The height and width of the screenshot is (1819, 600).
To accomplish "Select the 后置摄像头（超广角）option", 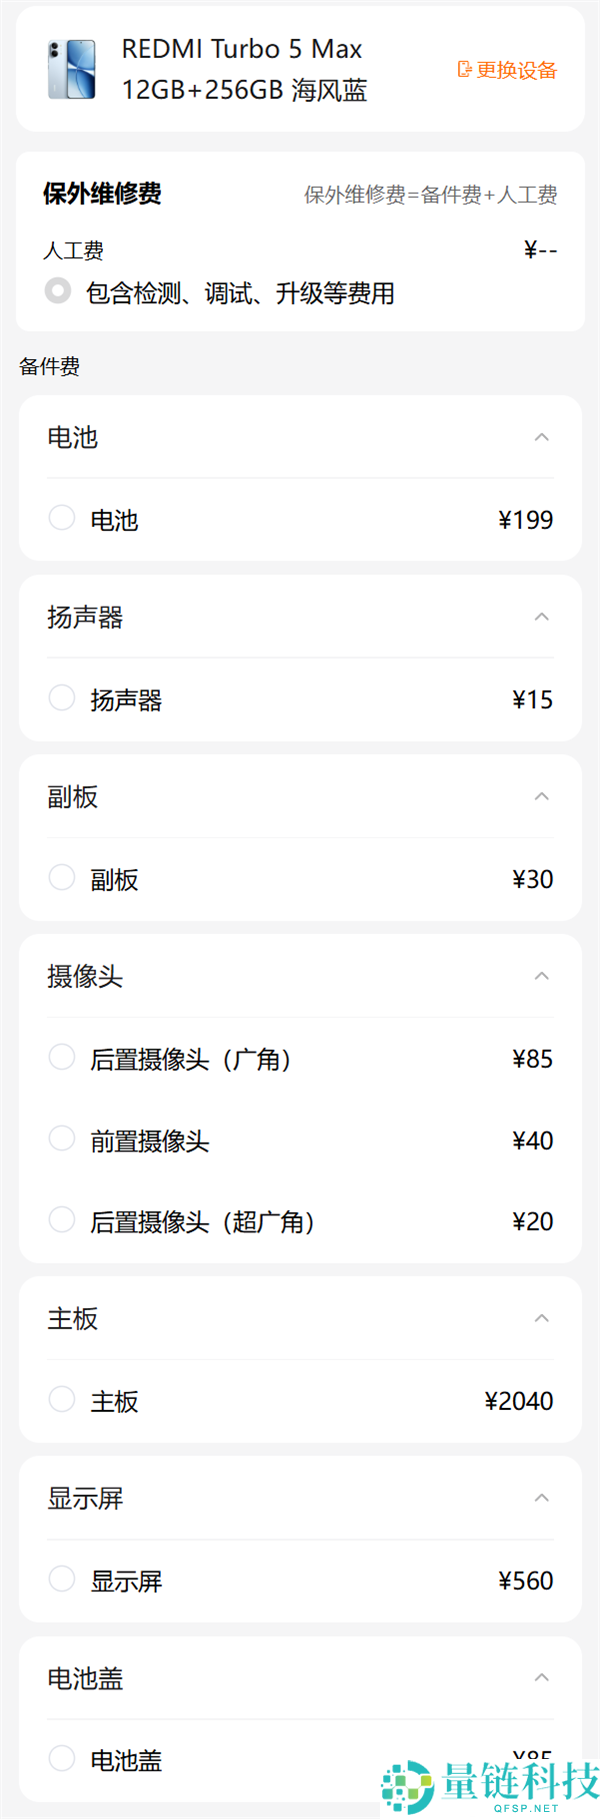I will point(61,1219).
